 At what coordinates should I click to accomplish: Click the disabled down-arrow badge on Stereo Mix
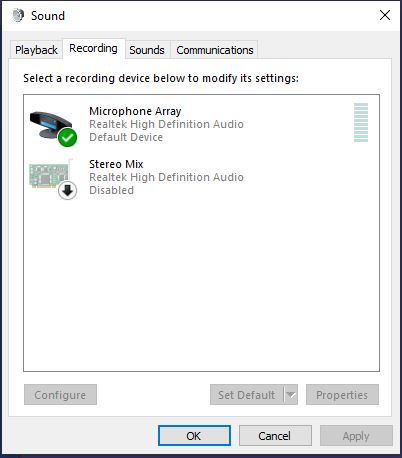68,191
